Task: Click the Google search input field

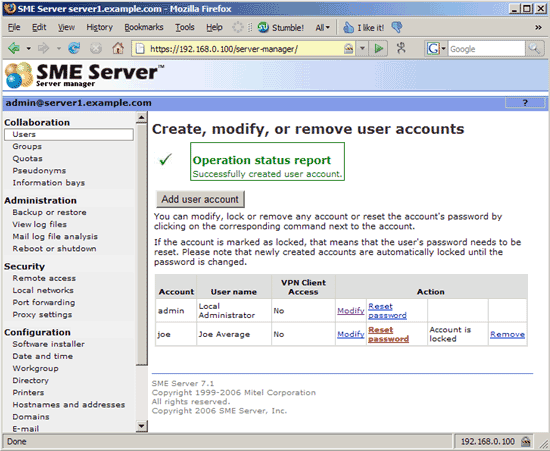Action: pyautogui.click(x=487, y=49)
